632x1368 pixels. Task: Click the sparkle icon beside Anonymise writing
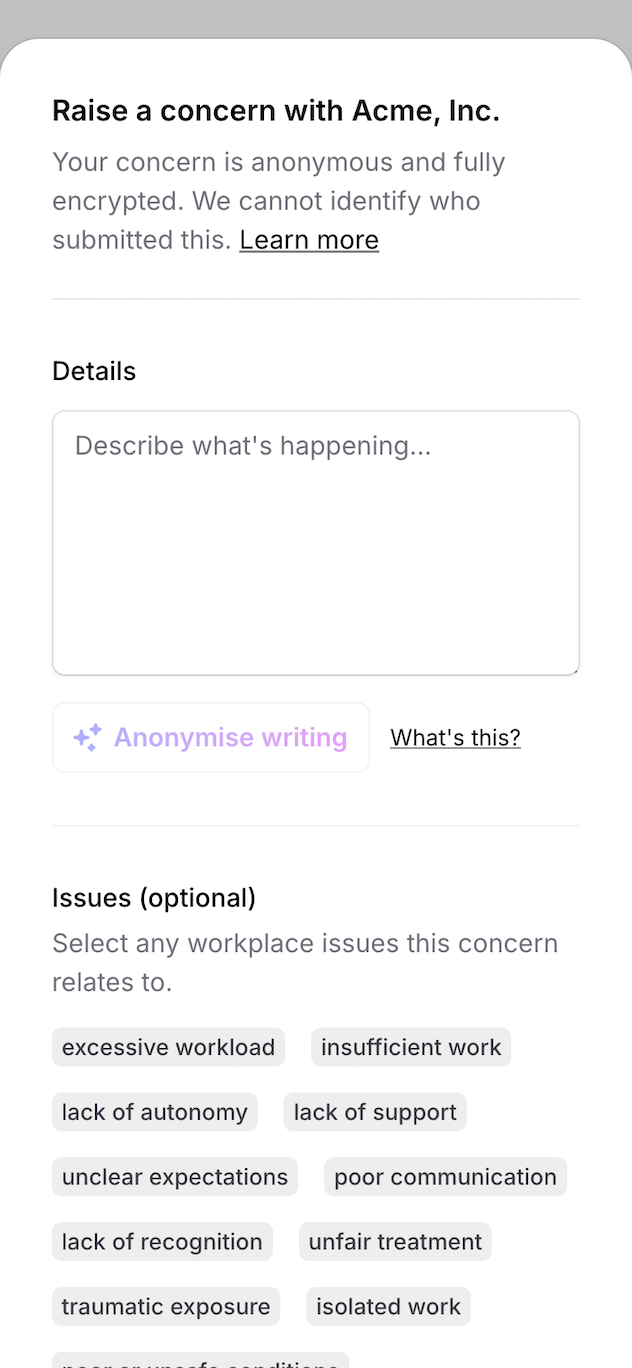pyautogui.click(x=87, y=738)
